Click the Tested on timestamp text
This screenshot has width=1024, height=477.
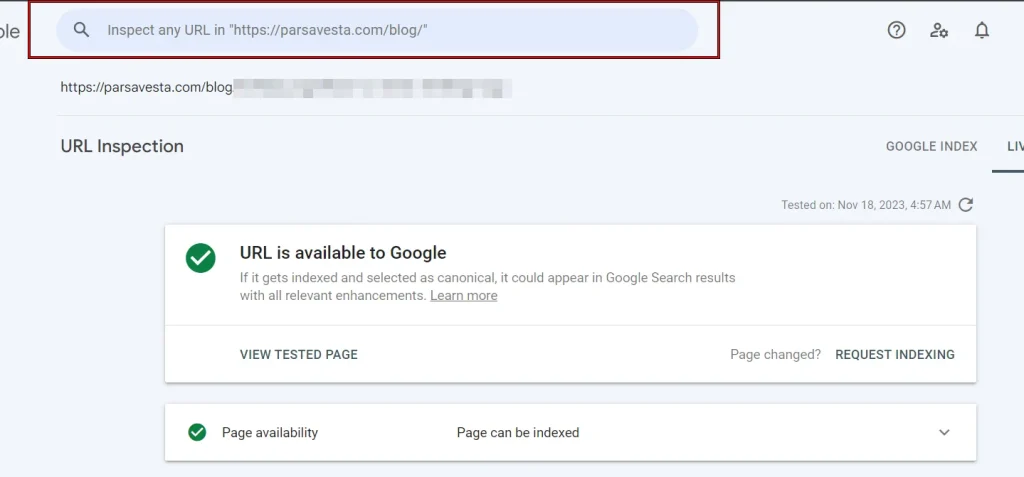866,205
